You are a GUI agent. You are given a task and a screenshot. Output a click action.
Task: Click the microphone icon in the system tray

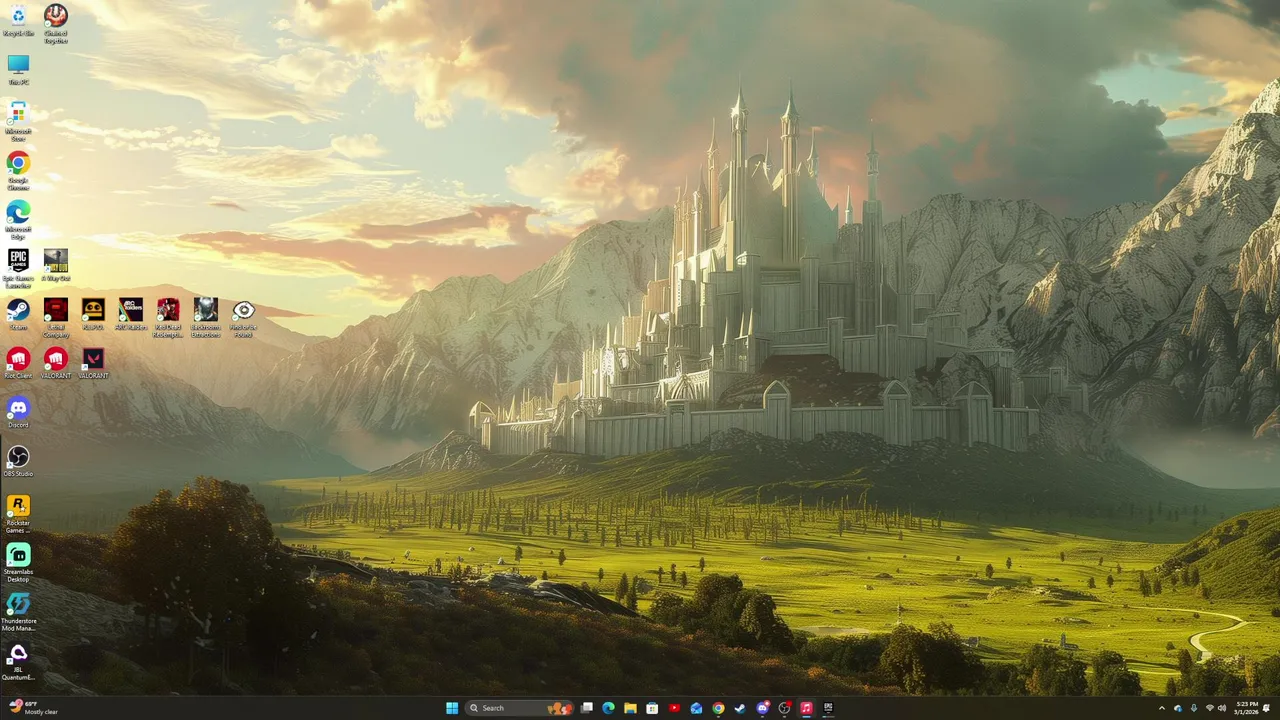click(x=1193, y=708)
